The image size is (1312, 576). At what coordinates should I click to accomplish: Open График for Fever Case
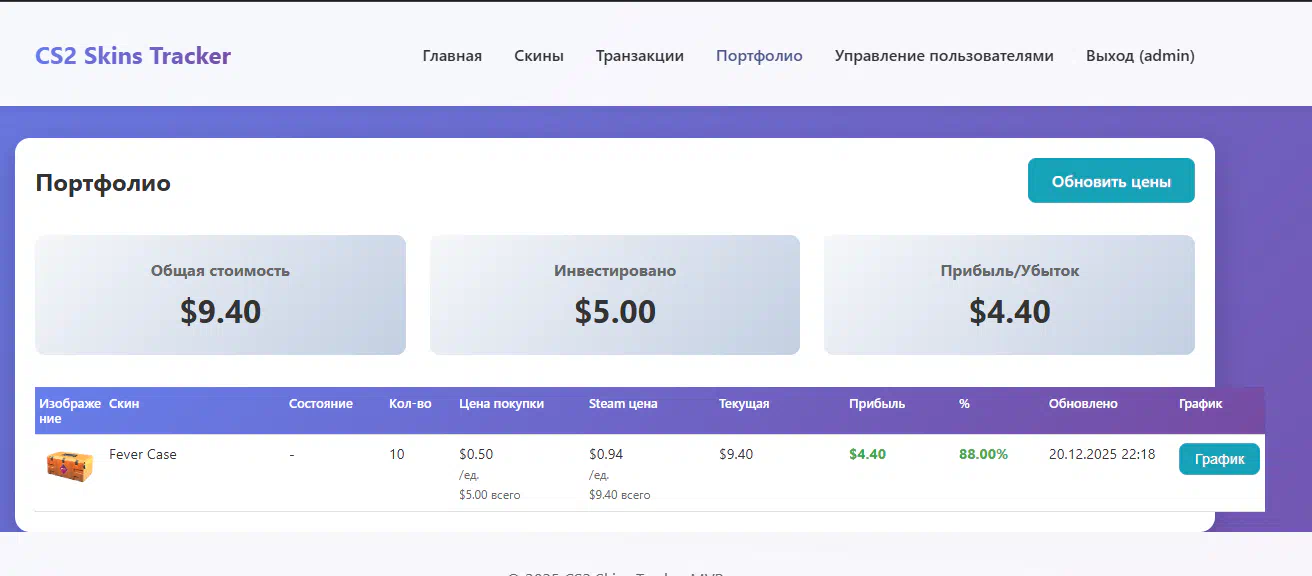point(1219,459)
